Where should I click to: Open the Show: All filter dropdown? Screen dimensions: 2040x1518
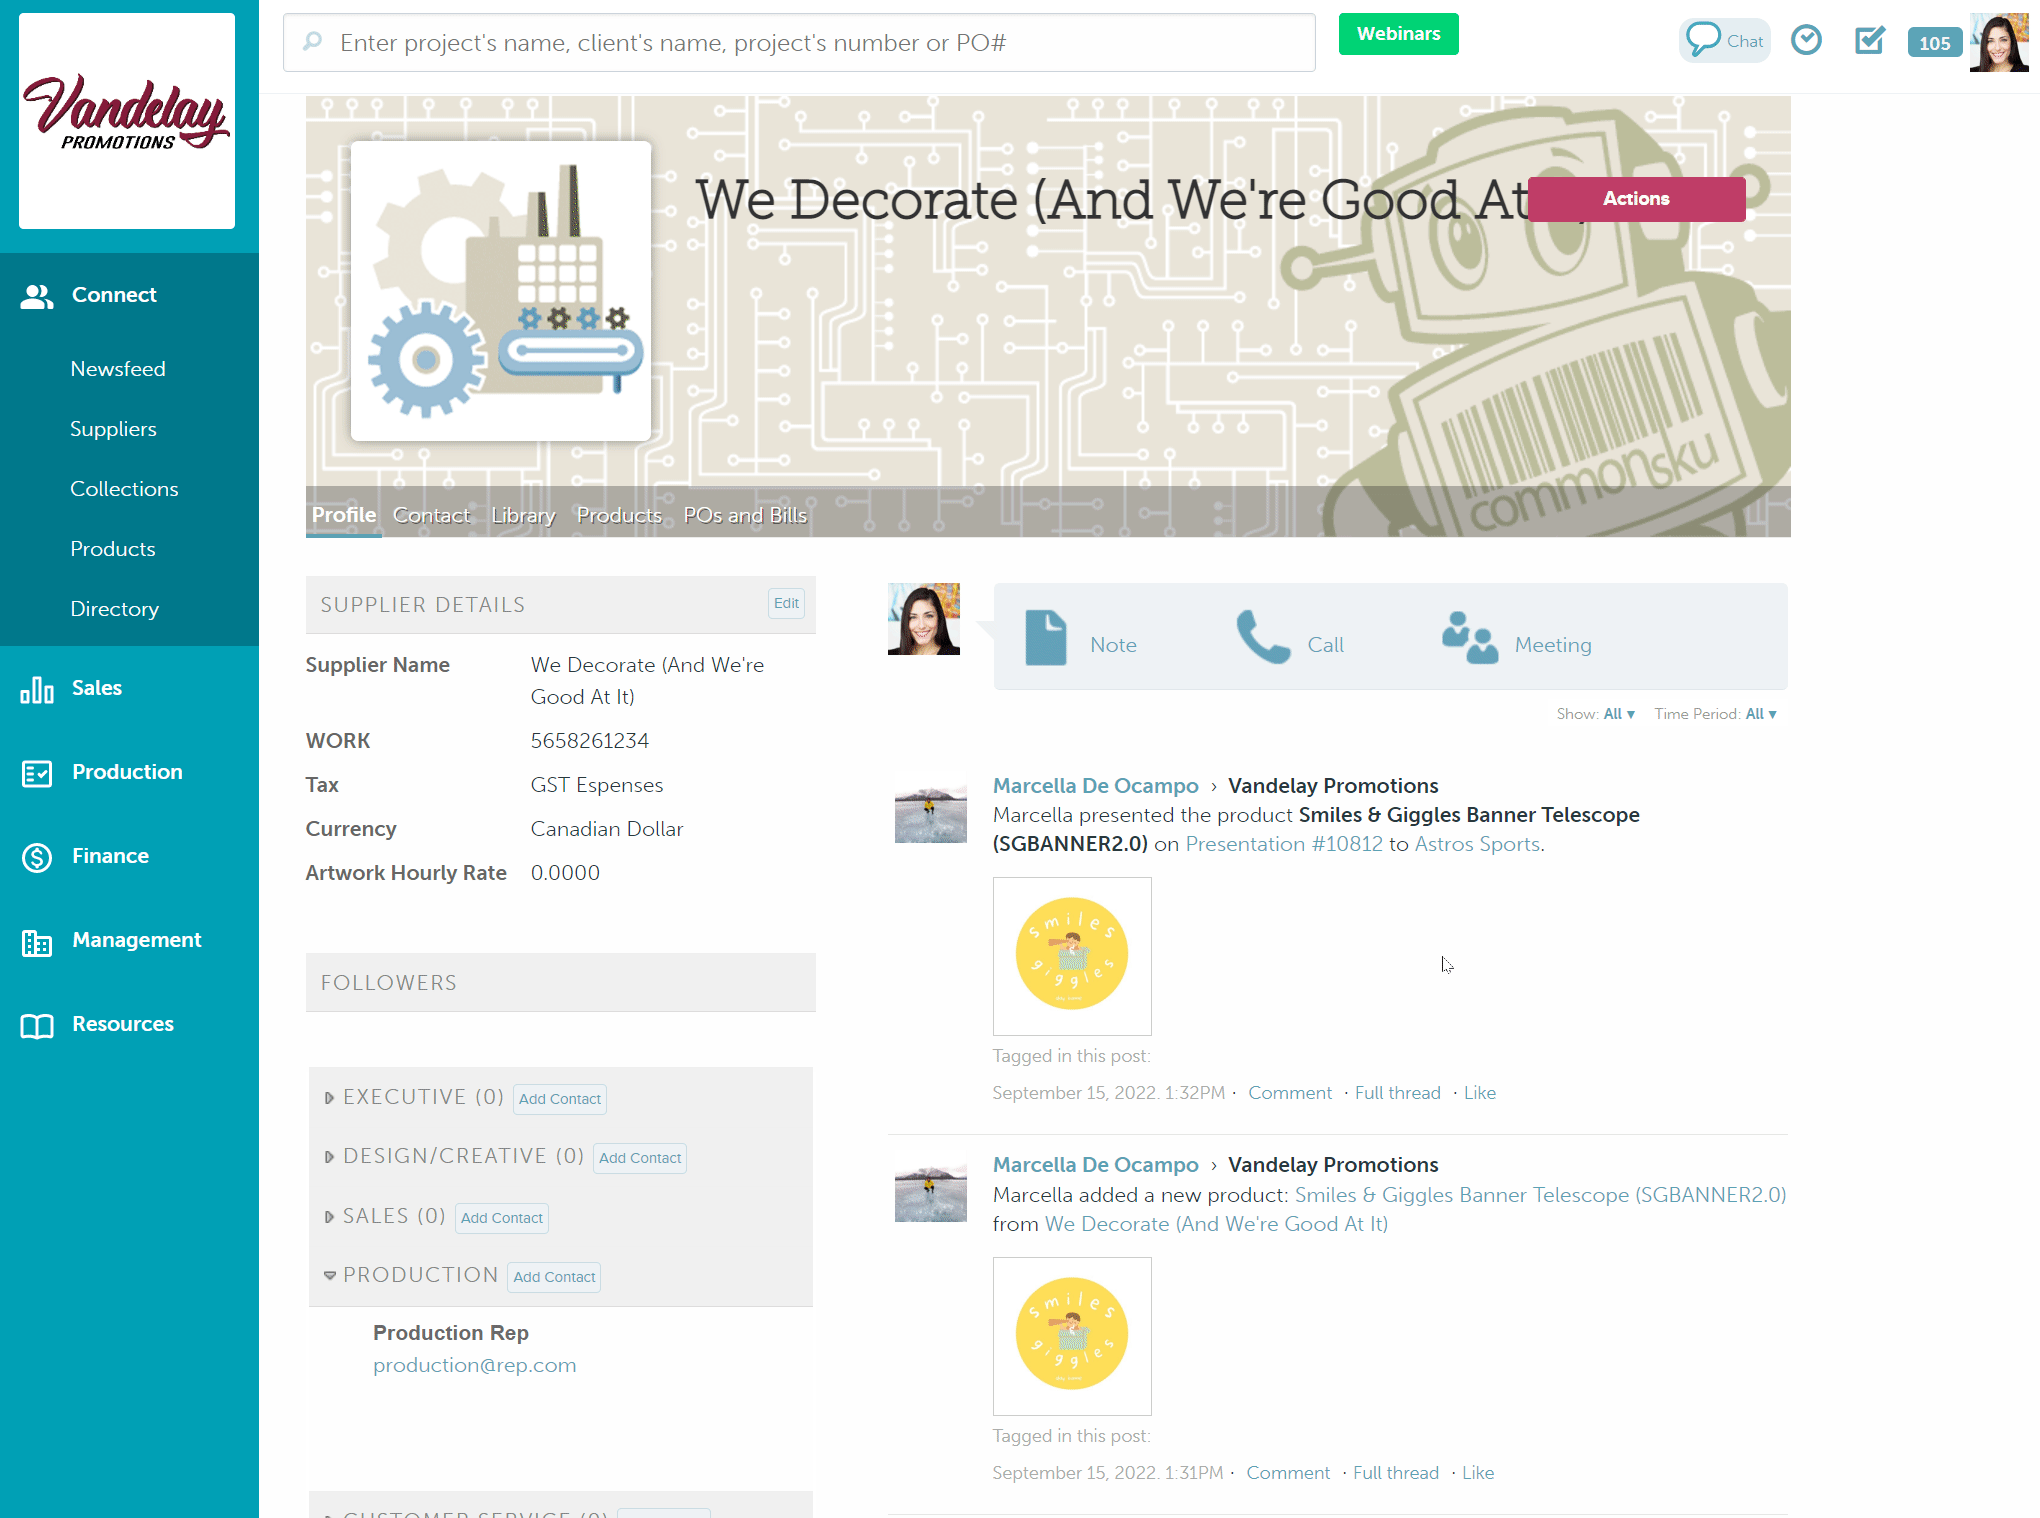pos(1618,714)
